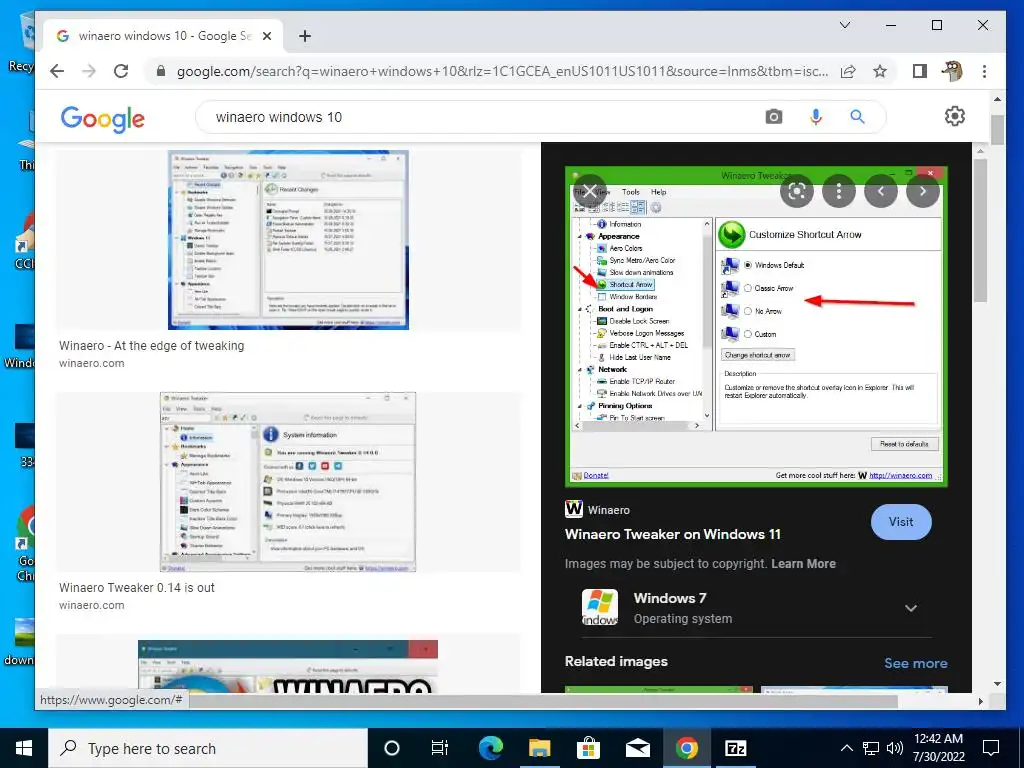
Task: Click the large Winaero Tweaker preview image
Action: click(x=756, y=327)
